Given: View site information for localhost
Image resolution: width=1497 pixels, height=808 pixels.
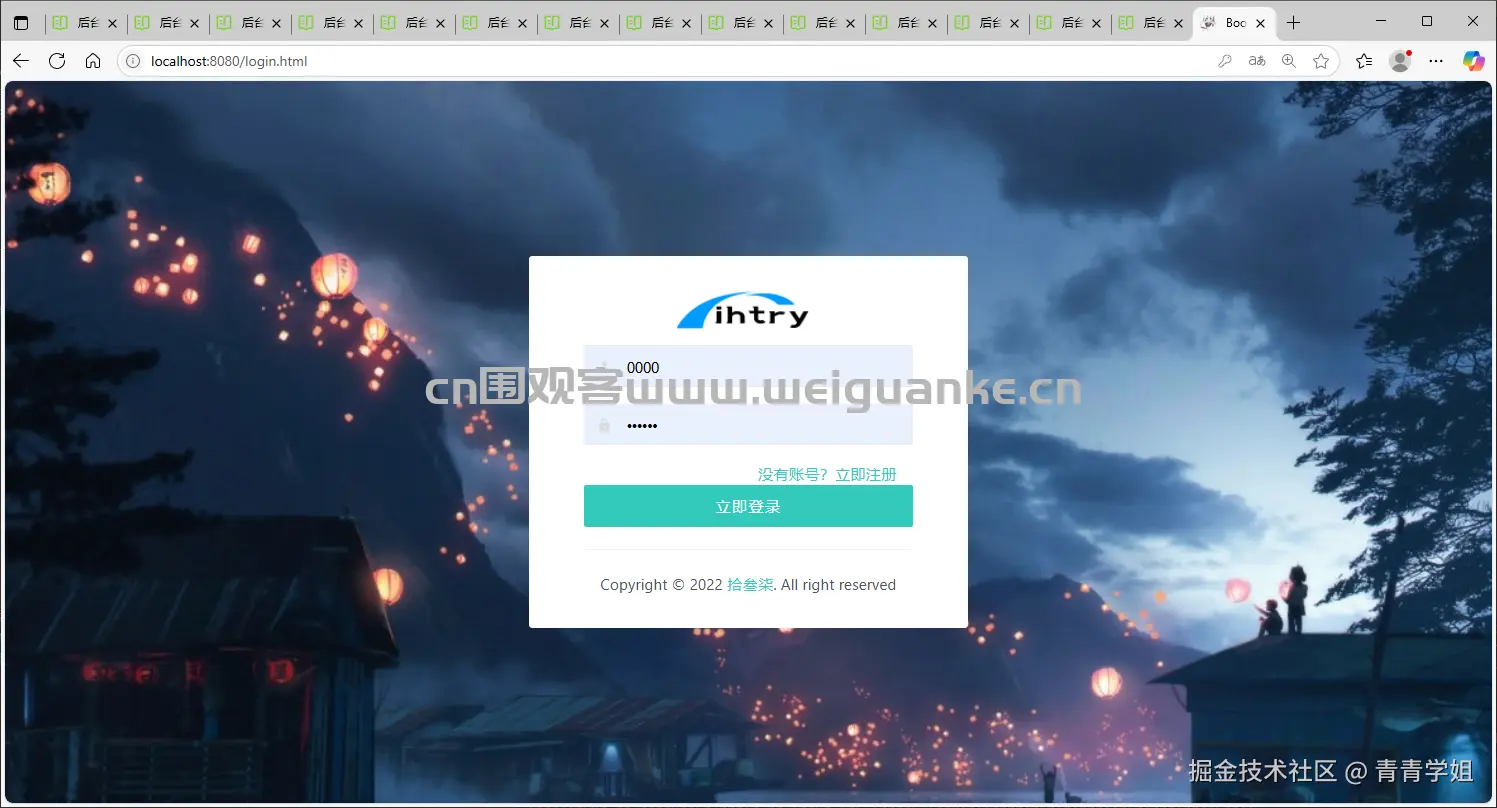Looking at the screenshot, I should tap(133, 61).
